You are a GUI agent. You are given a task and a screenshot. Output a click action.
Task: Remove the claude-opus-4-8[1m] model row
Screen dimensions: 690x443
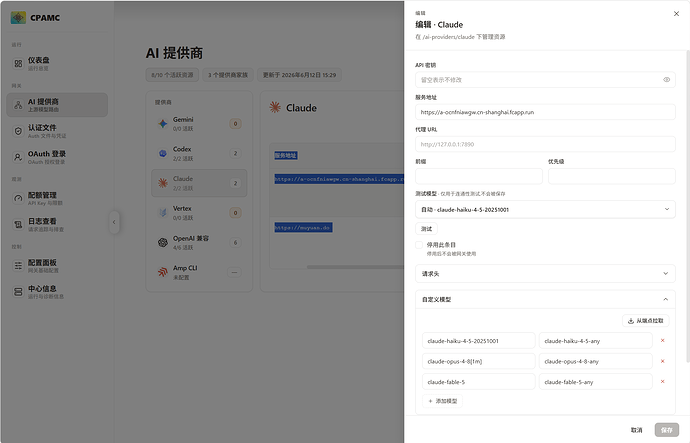tap(662, 361)
